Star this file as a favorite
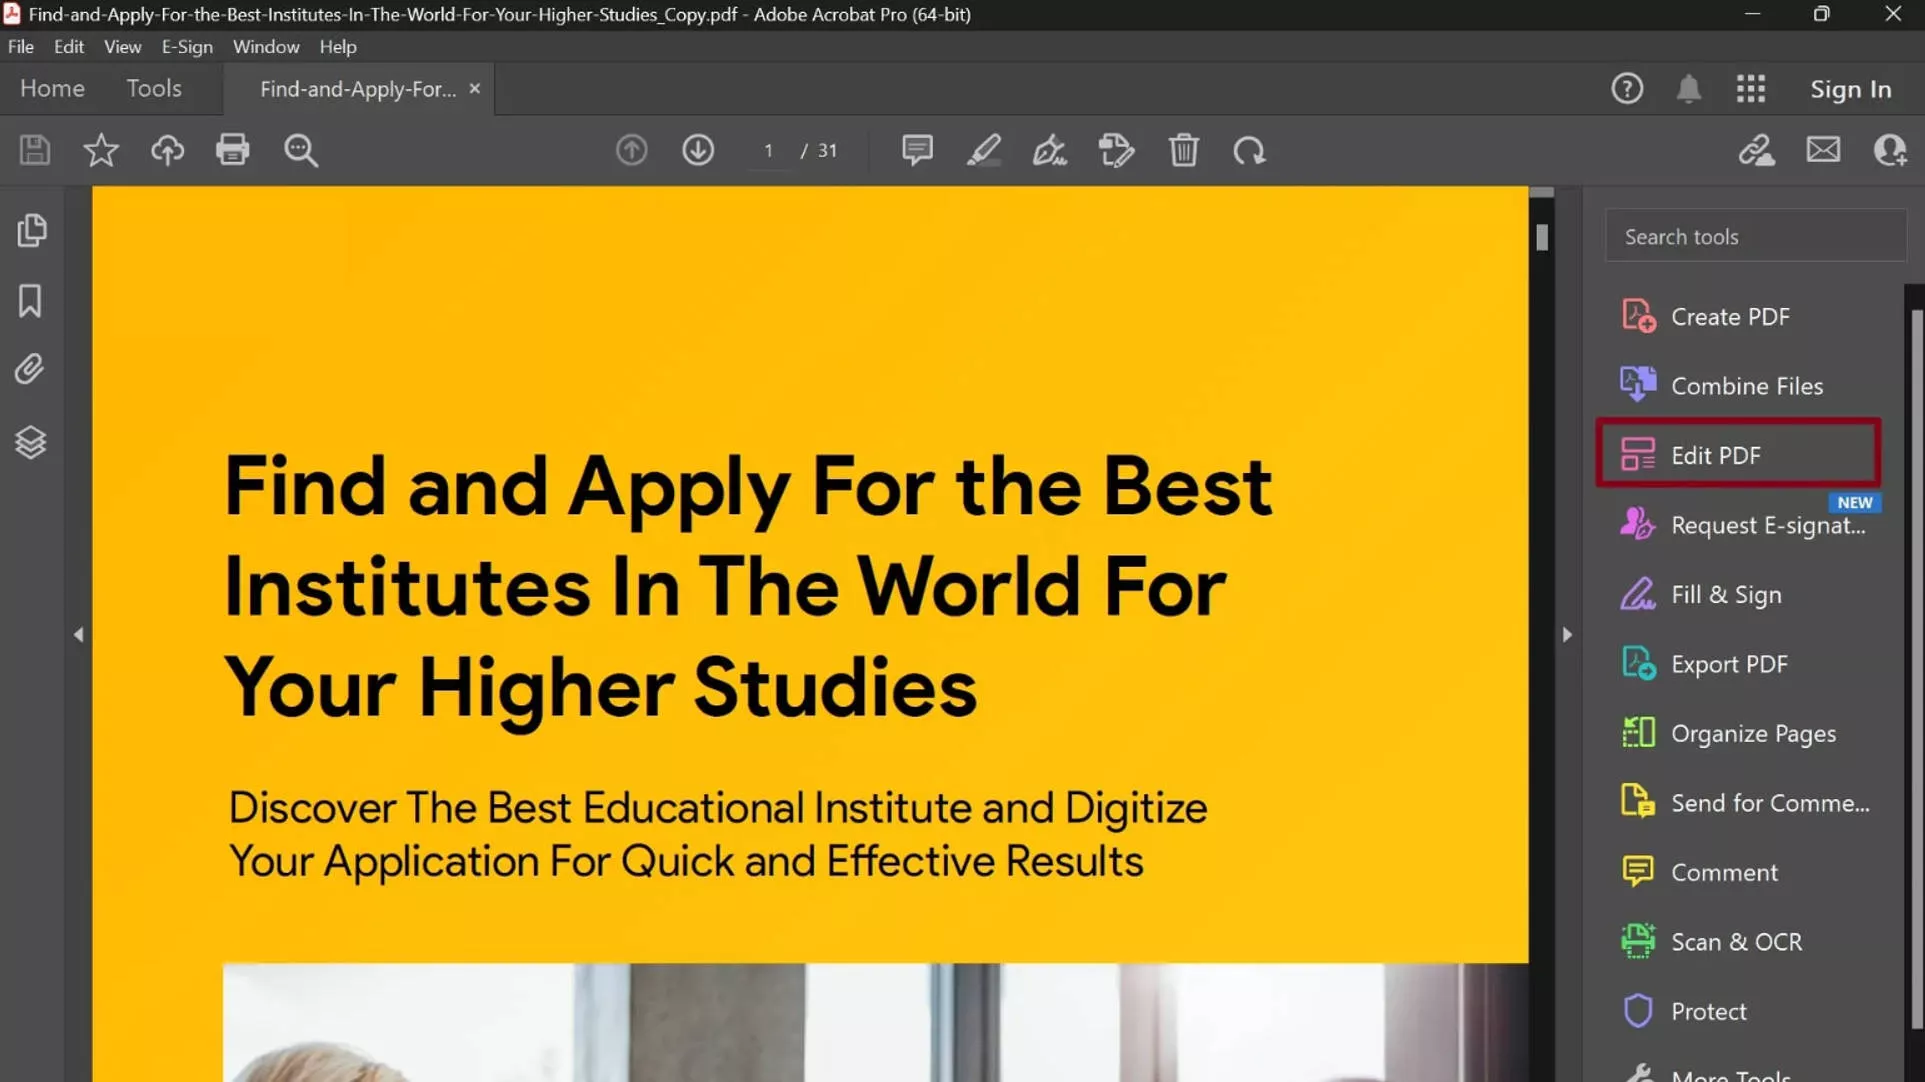The width and height of the screenshot is (1925, 1082). [101, 150]
